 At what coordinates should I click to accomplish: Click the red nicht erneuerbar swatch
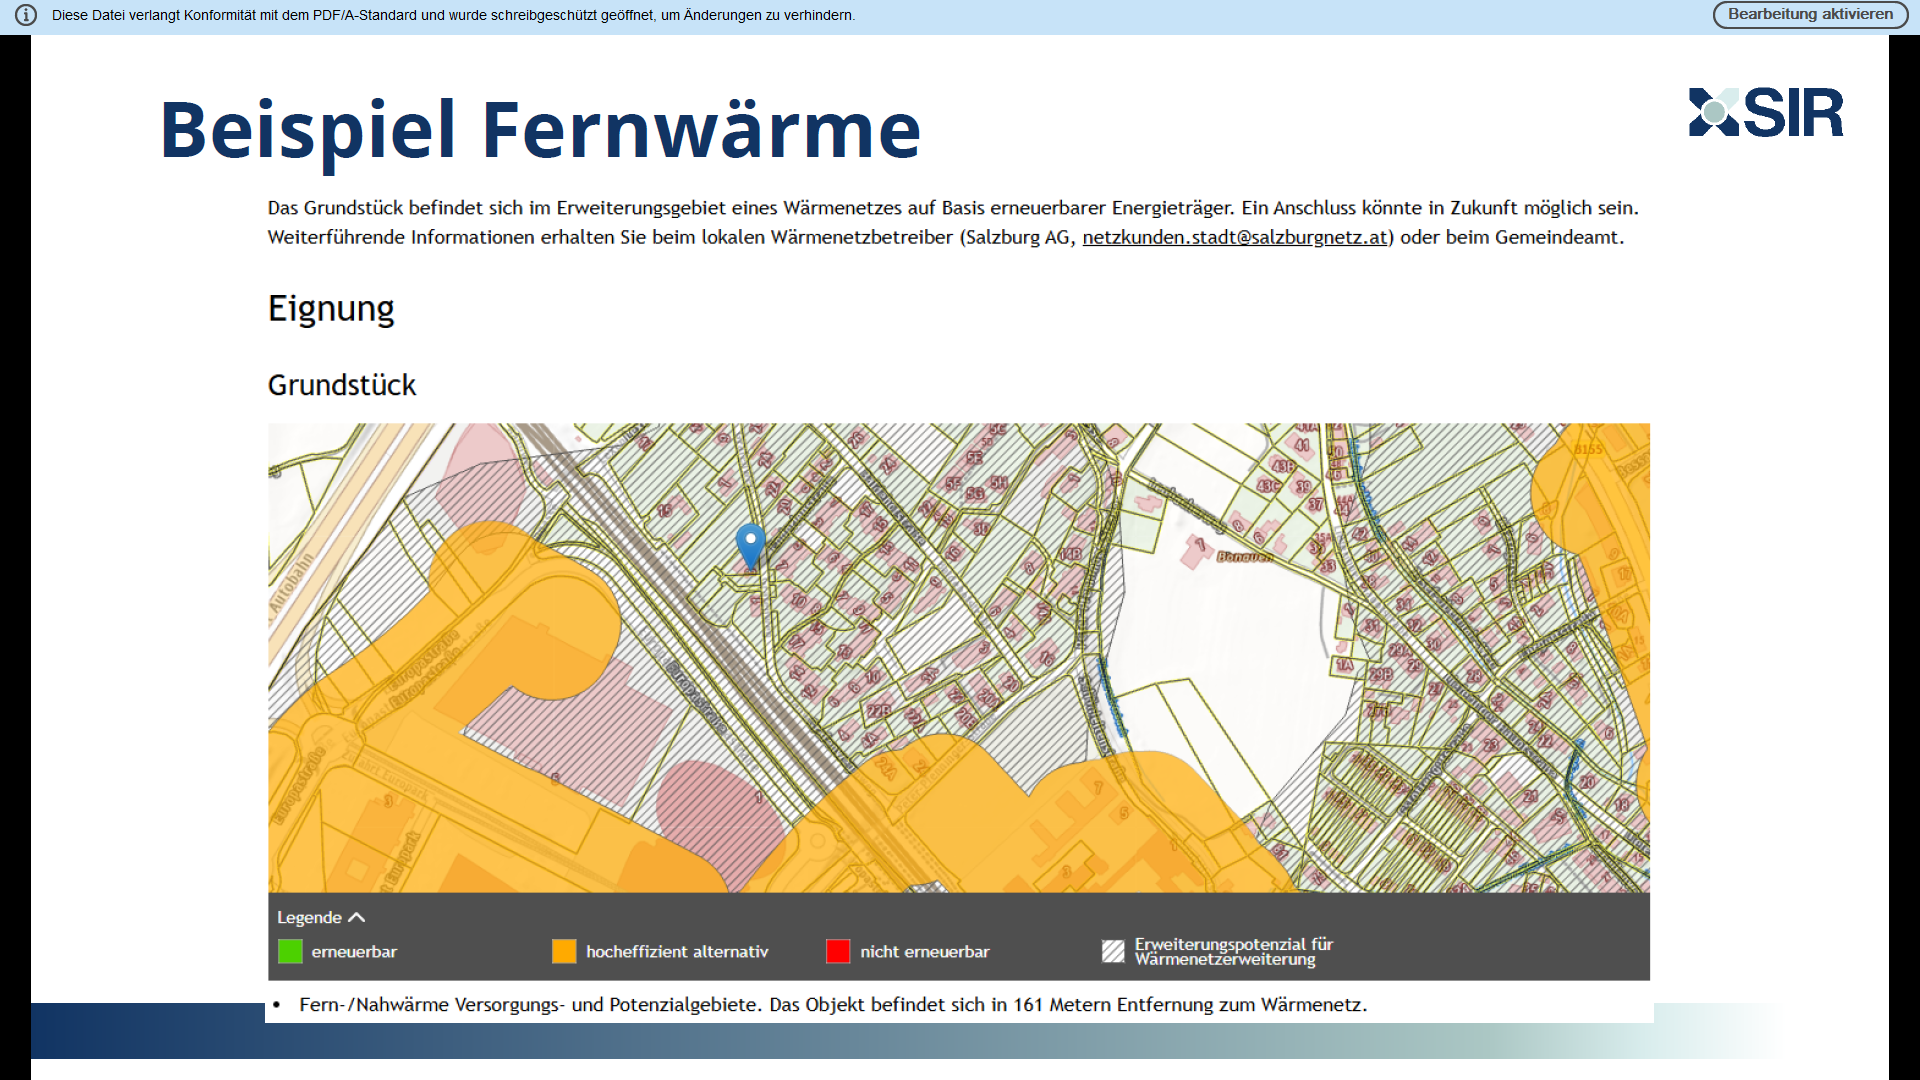pos(838,951)
